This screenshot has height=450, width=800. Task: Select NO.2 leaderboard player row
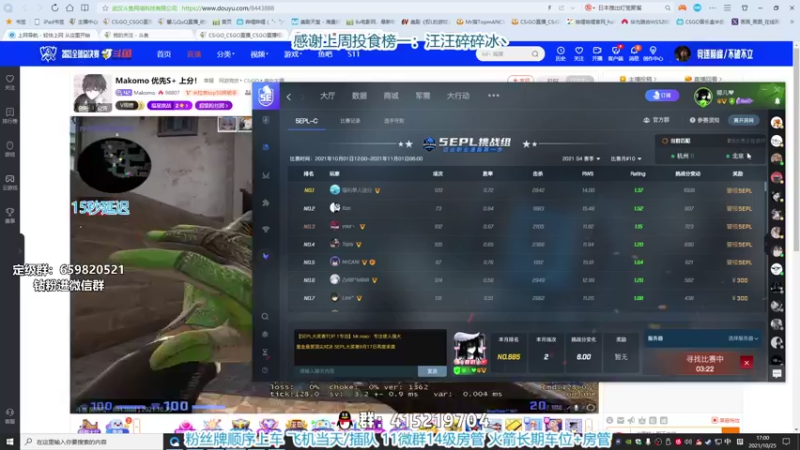[527, 208]
